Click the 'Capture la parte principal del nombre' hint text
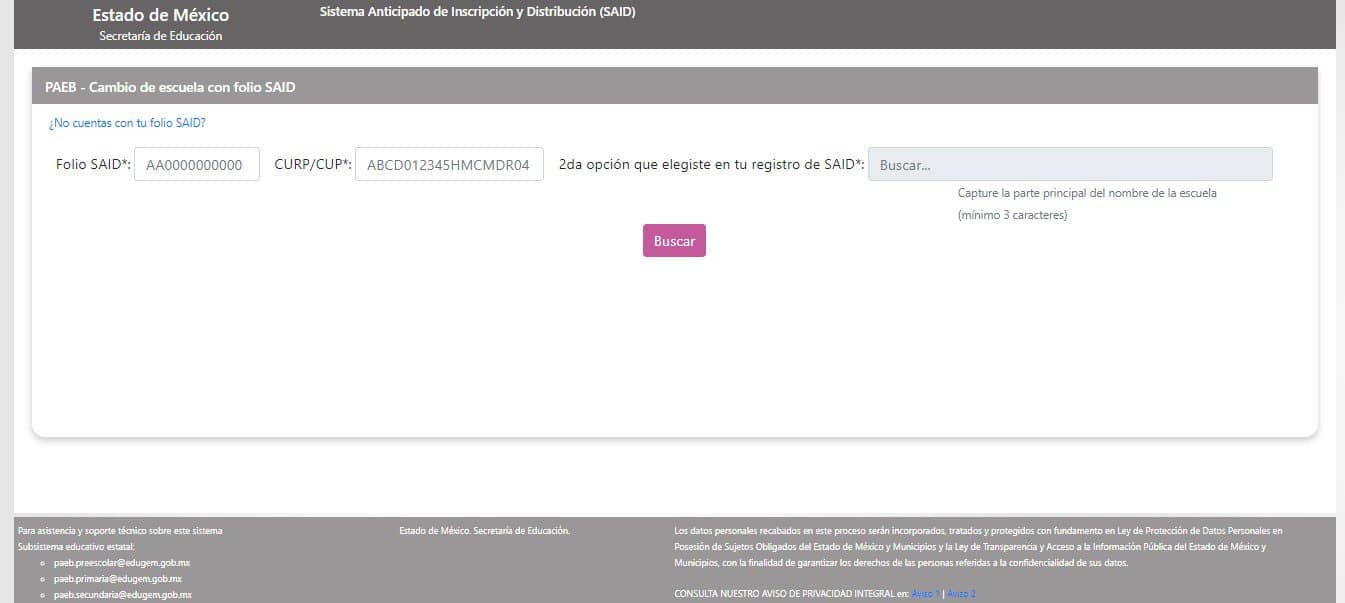1345x603 pixels. click(x=1087, y=193)
